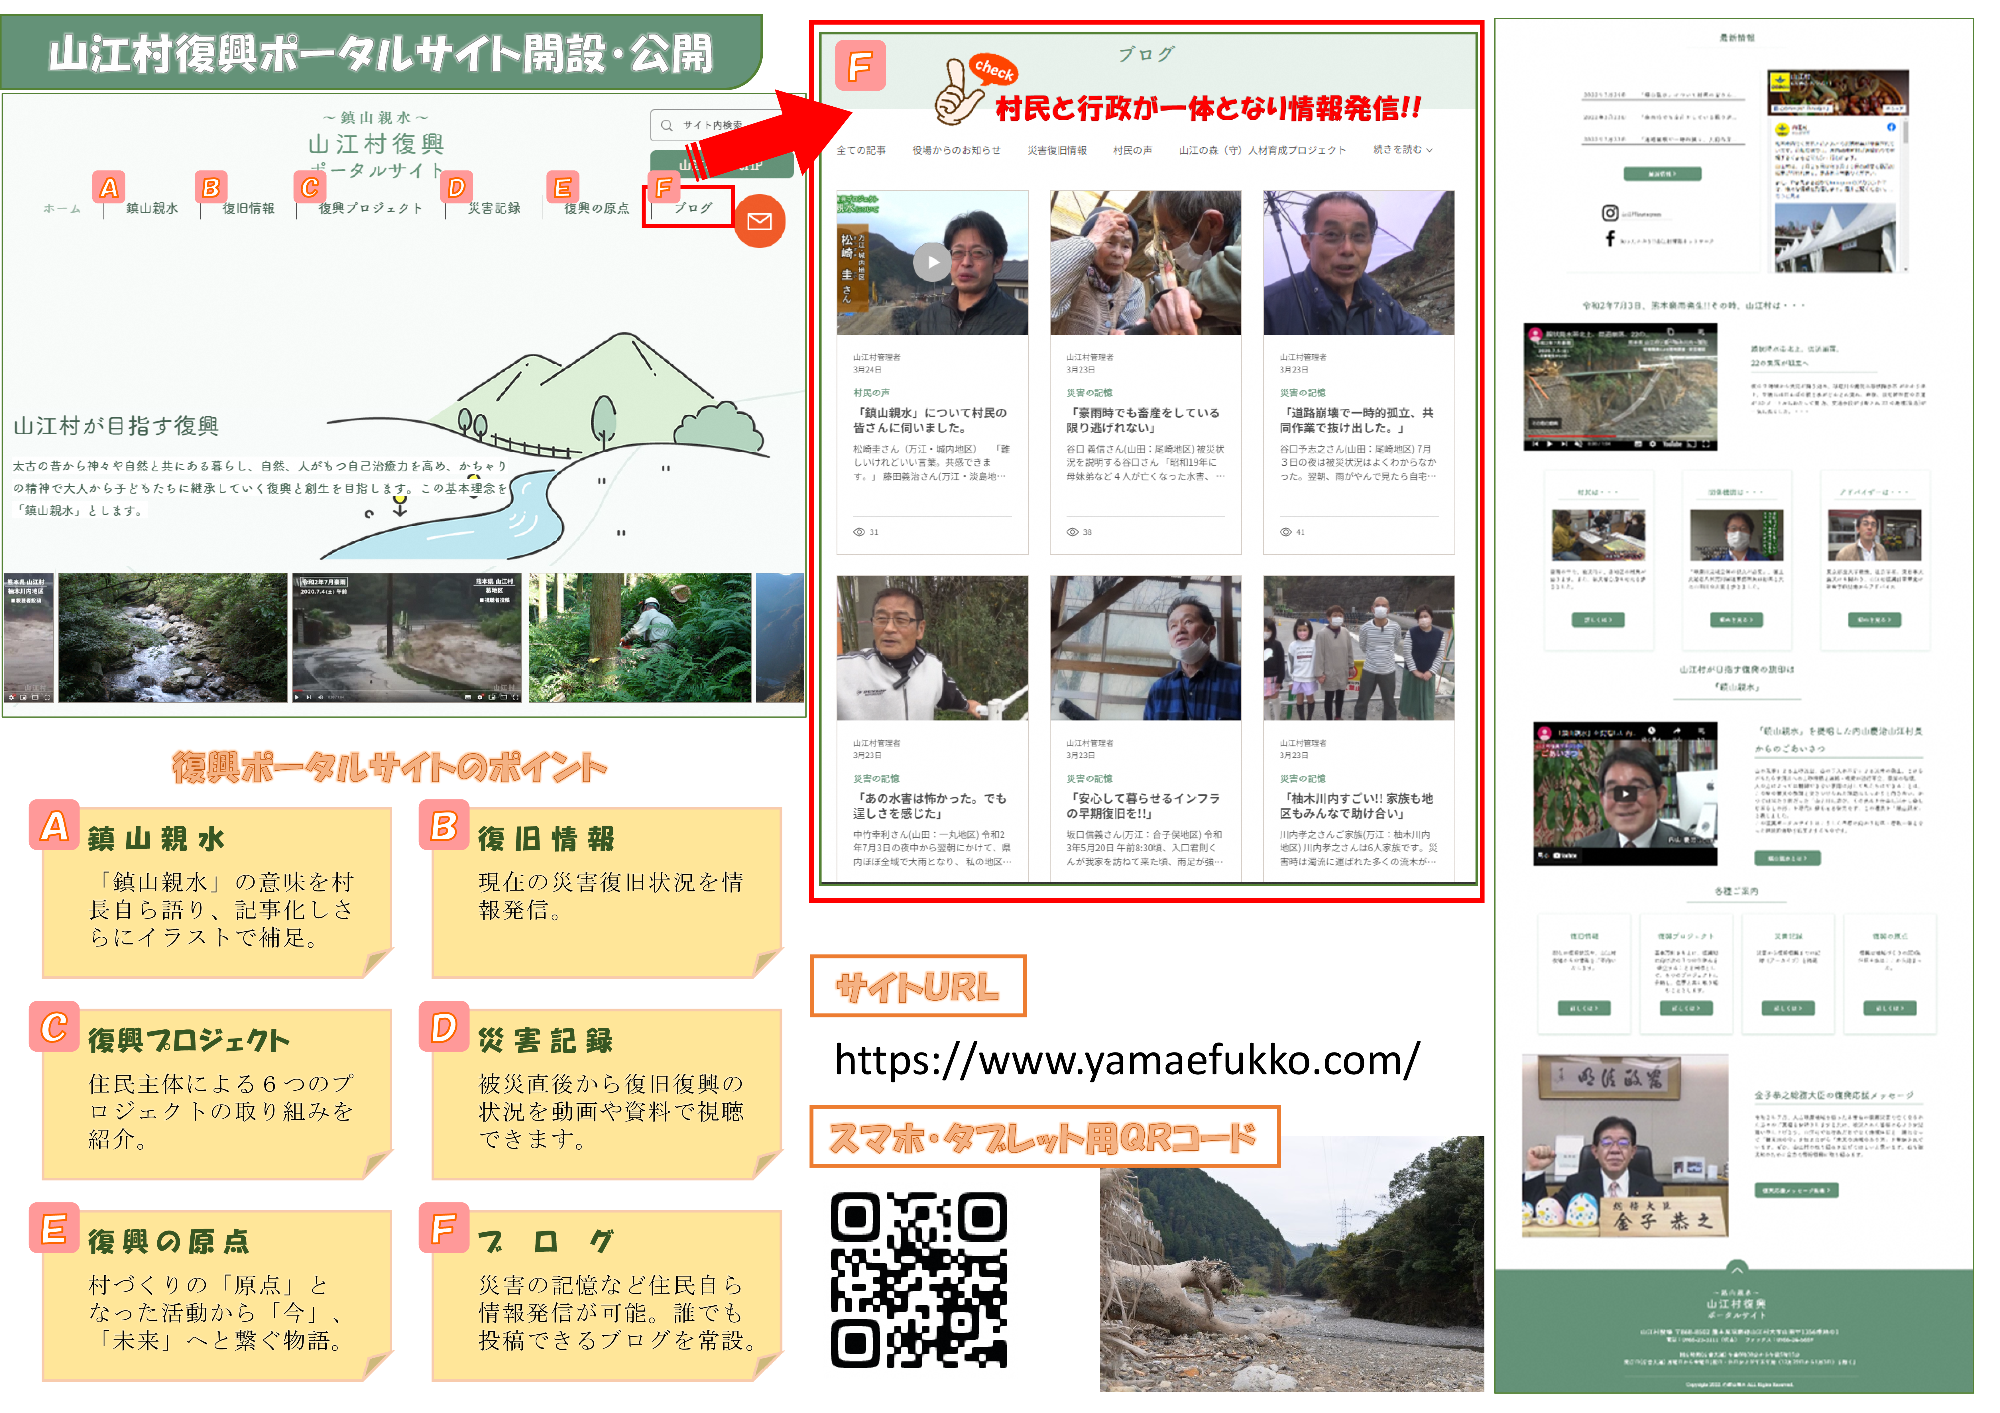Screen dimensions: 2000x1413
Task: Click 詳しくは button on 復興の原点 guide card
Action: tap(1890, 1008)
